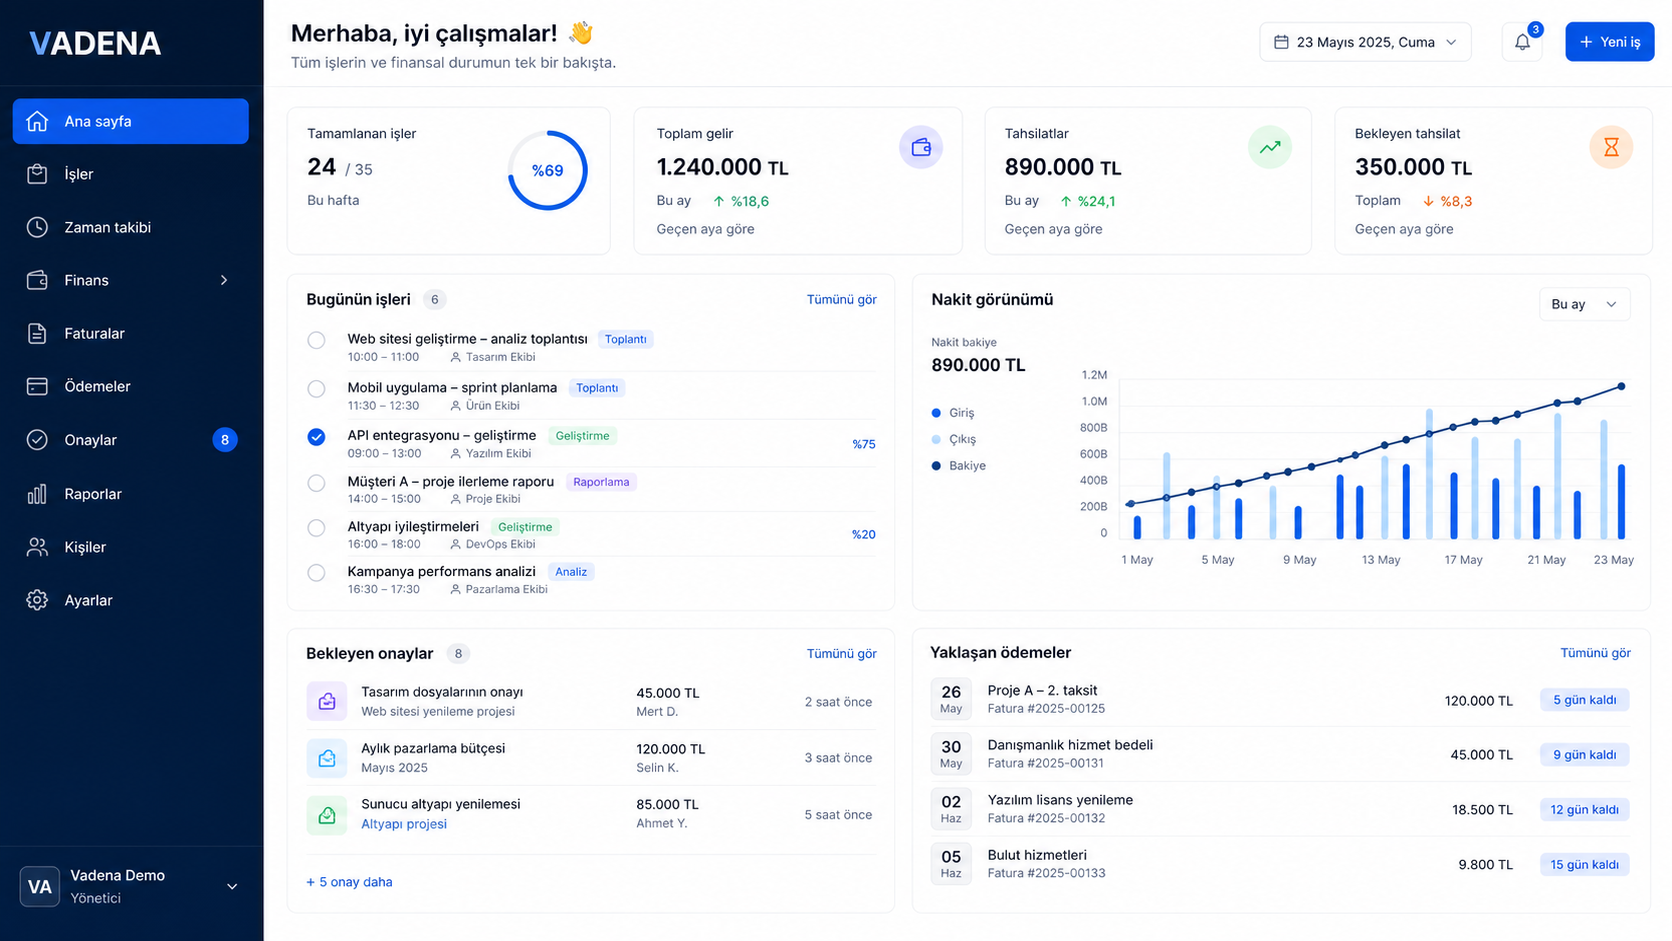Screen dimensions: 1672x941
Task: Open Onaylar menu item with badge 8
Action: tap(130, 440)
